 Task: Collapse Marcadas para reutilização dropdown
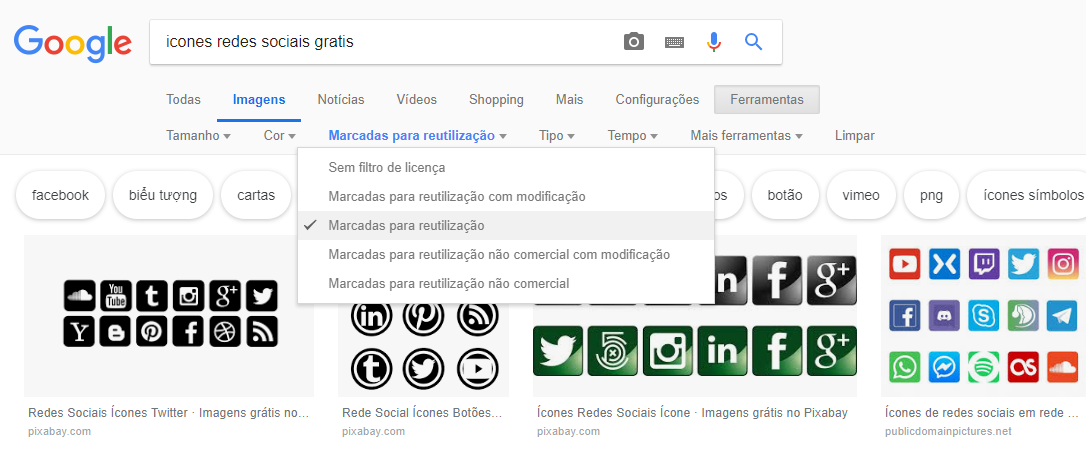click(x=418, y=136)
